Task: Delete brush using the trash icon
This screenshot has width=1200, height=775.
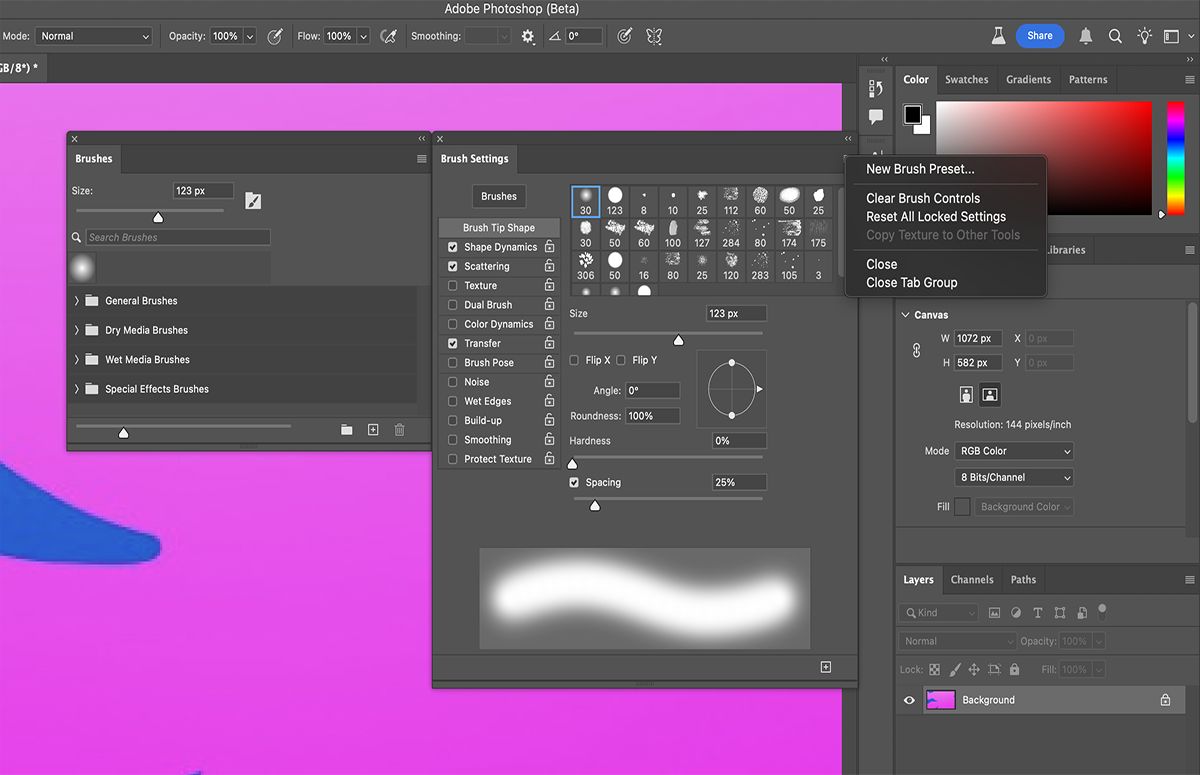Action: [399, 429]
